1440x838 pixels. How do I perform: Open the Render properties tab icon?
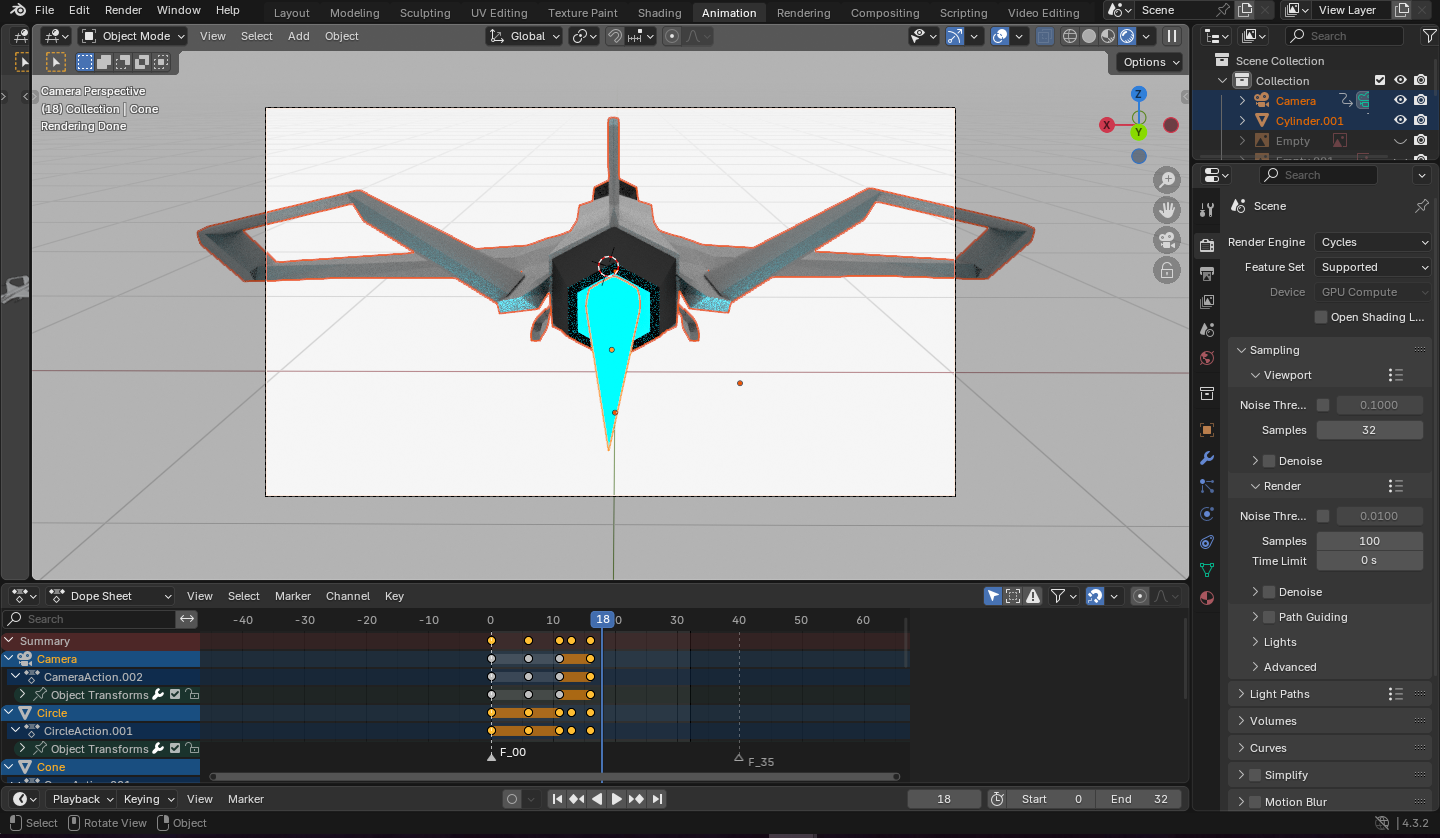click(1207, 245)
